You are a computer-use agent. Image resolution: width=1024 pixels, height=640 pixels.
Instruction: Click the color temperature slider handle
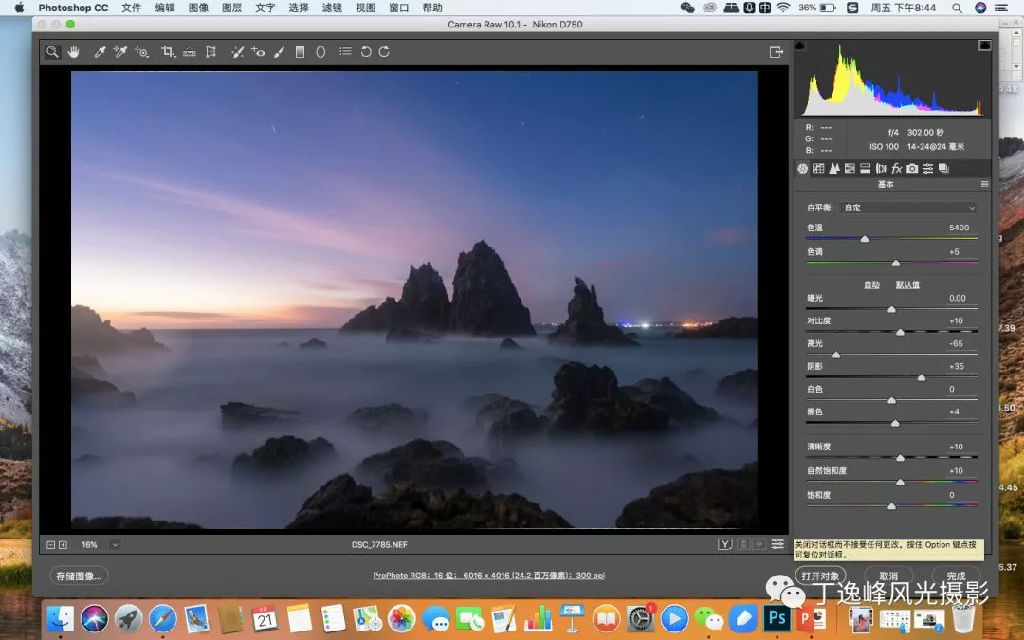[x=865, y=239]
